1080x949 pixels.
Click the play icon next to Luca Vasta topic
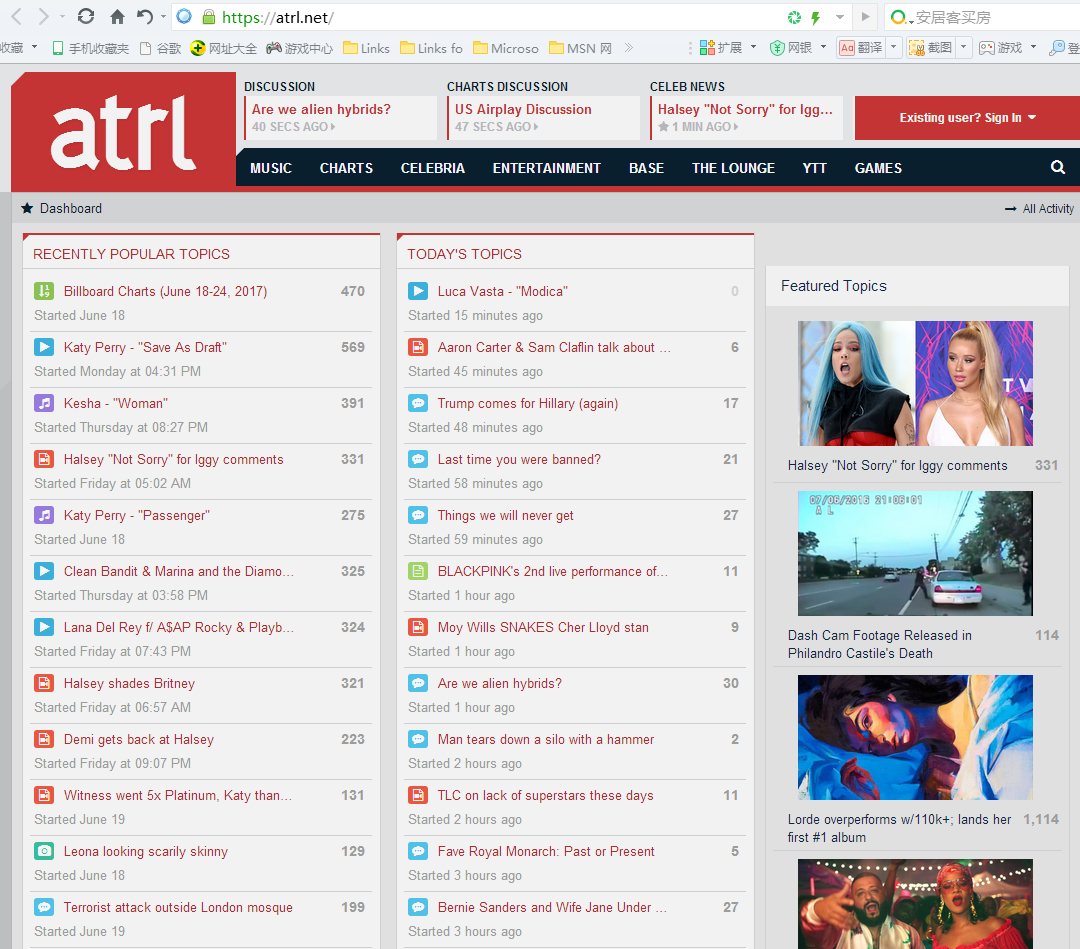pos(418,291)
